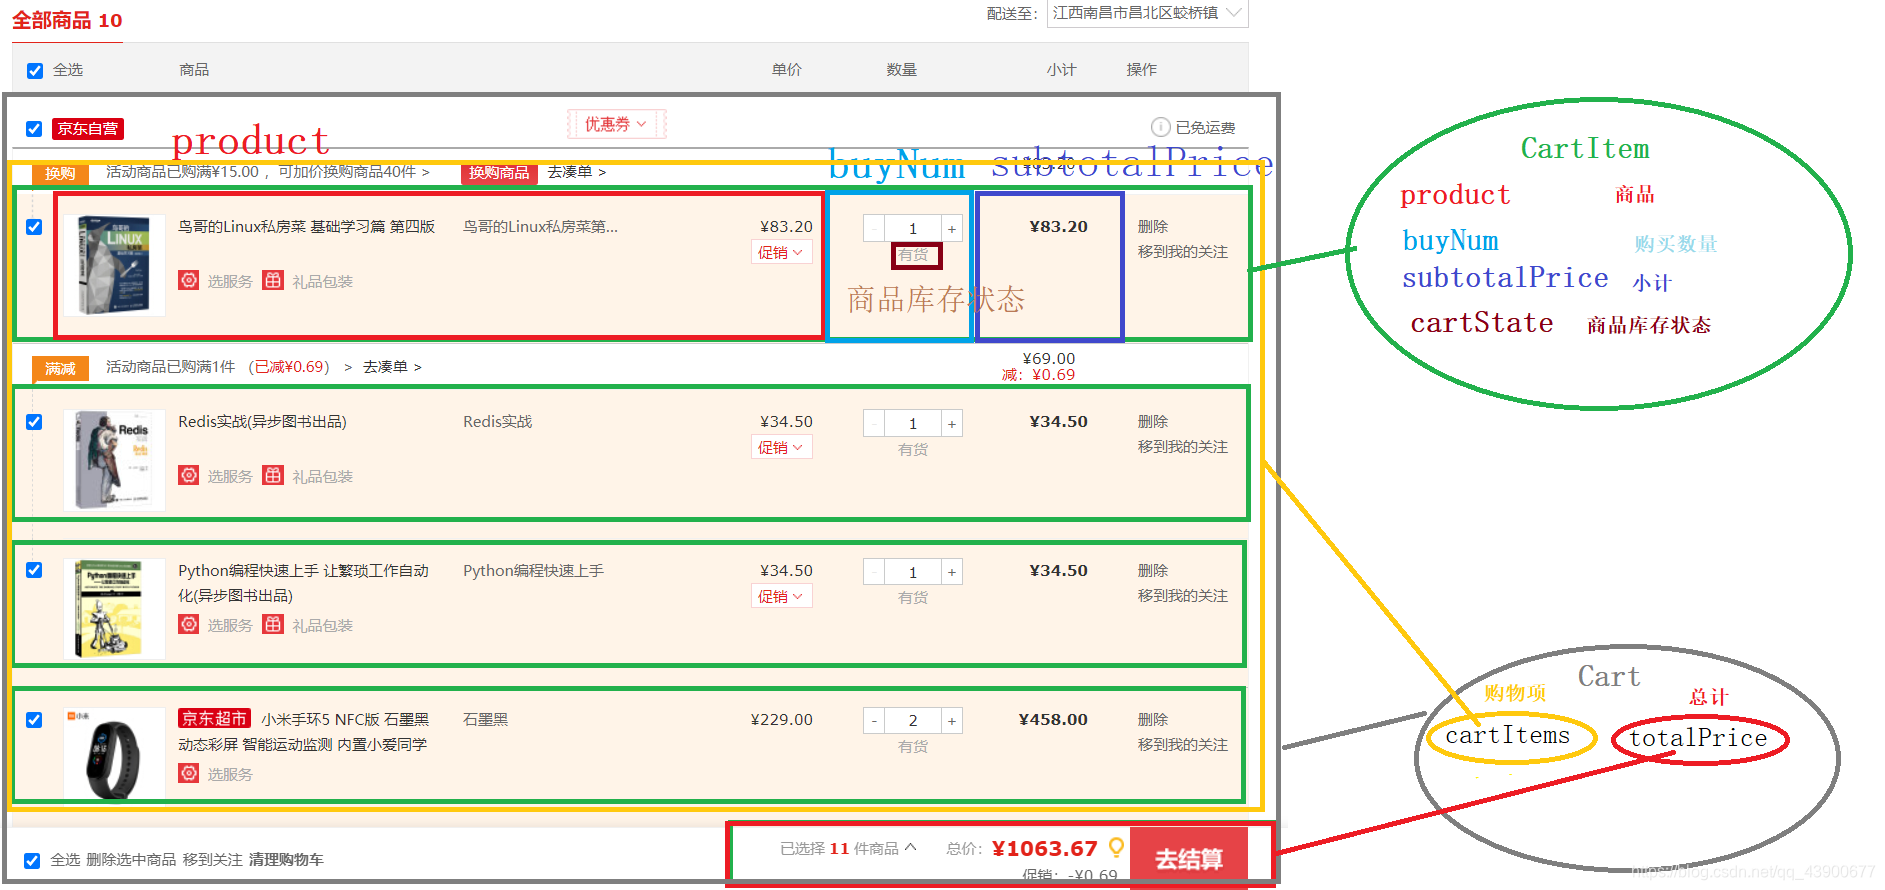Decrease quantity of 小米手环5
Image resolution: width=1885 pixels, height=890 pixels.
click(874, 721)
